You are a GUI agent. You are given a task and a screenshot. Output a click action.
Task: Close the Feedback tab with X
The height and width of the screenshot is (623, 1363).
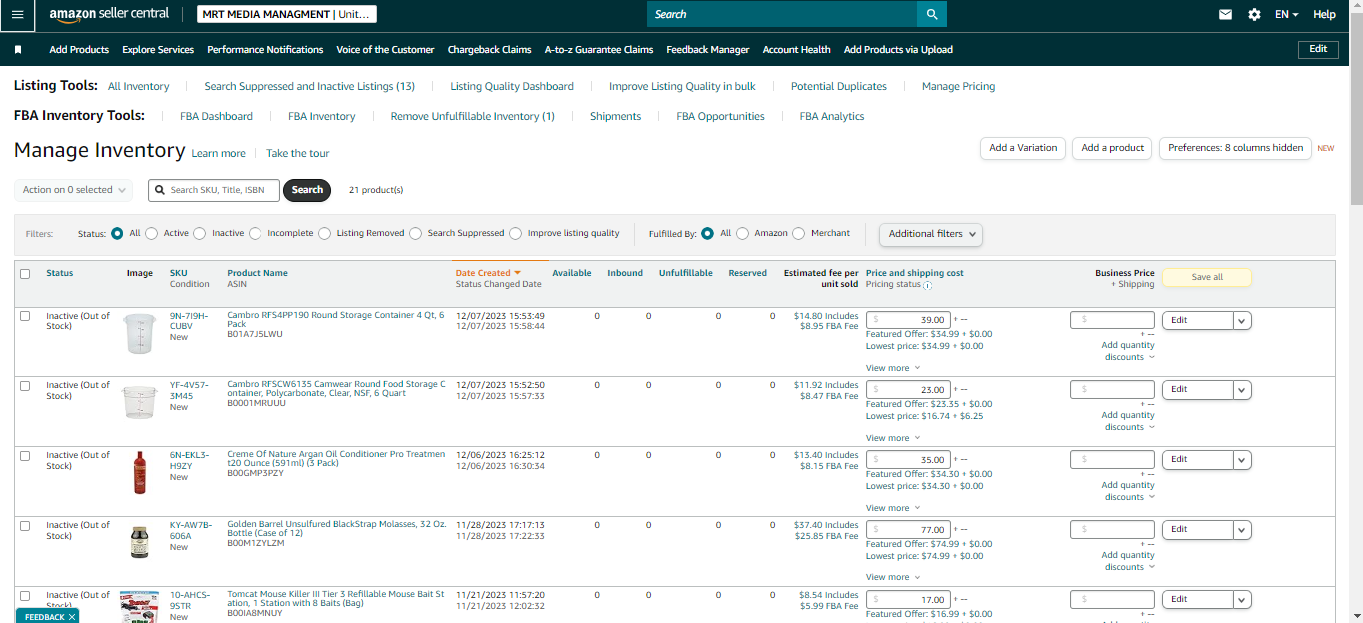[72, 617]
